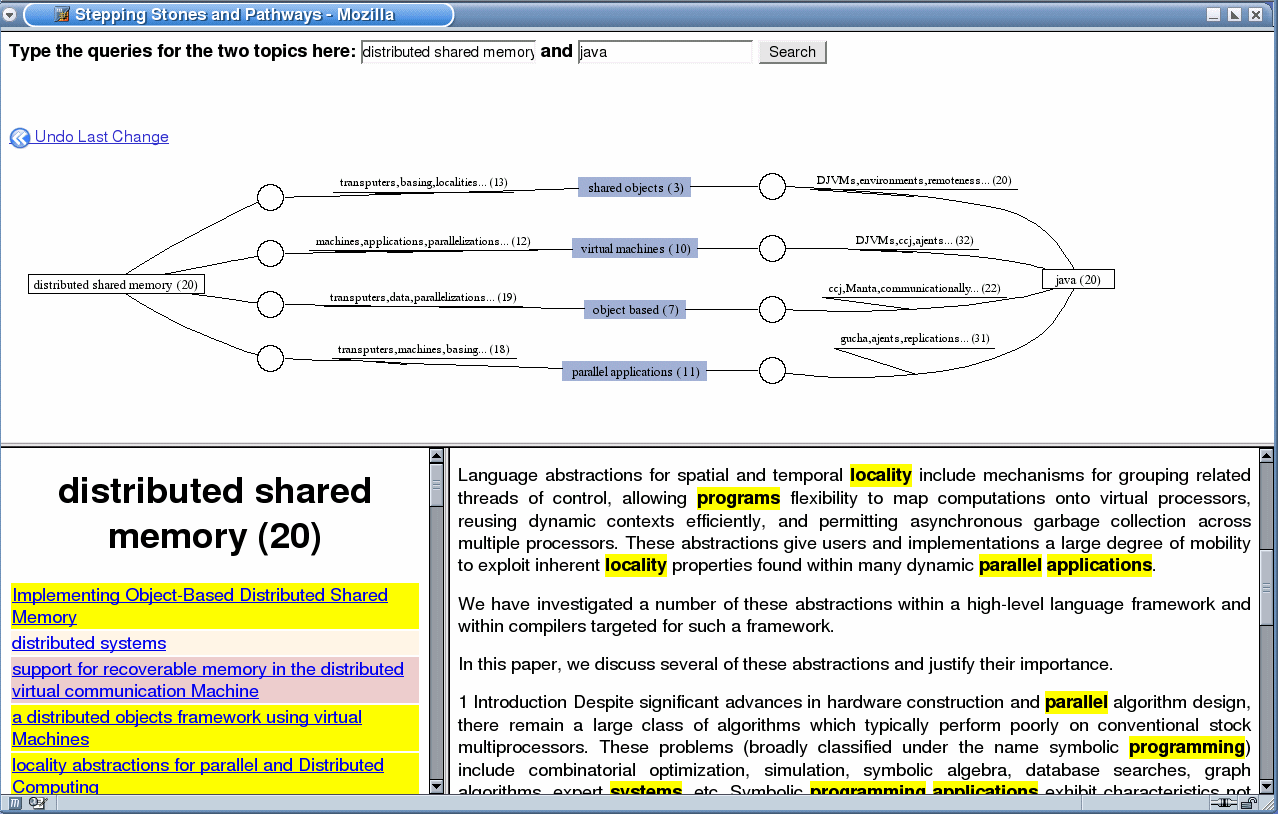This screenshot has height=814, width=1278.
Task: Click the security lock icon in status bar
Action: click(x=1249, y=802)
